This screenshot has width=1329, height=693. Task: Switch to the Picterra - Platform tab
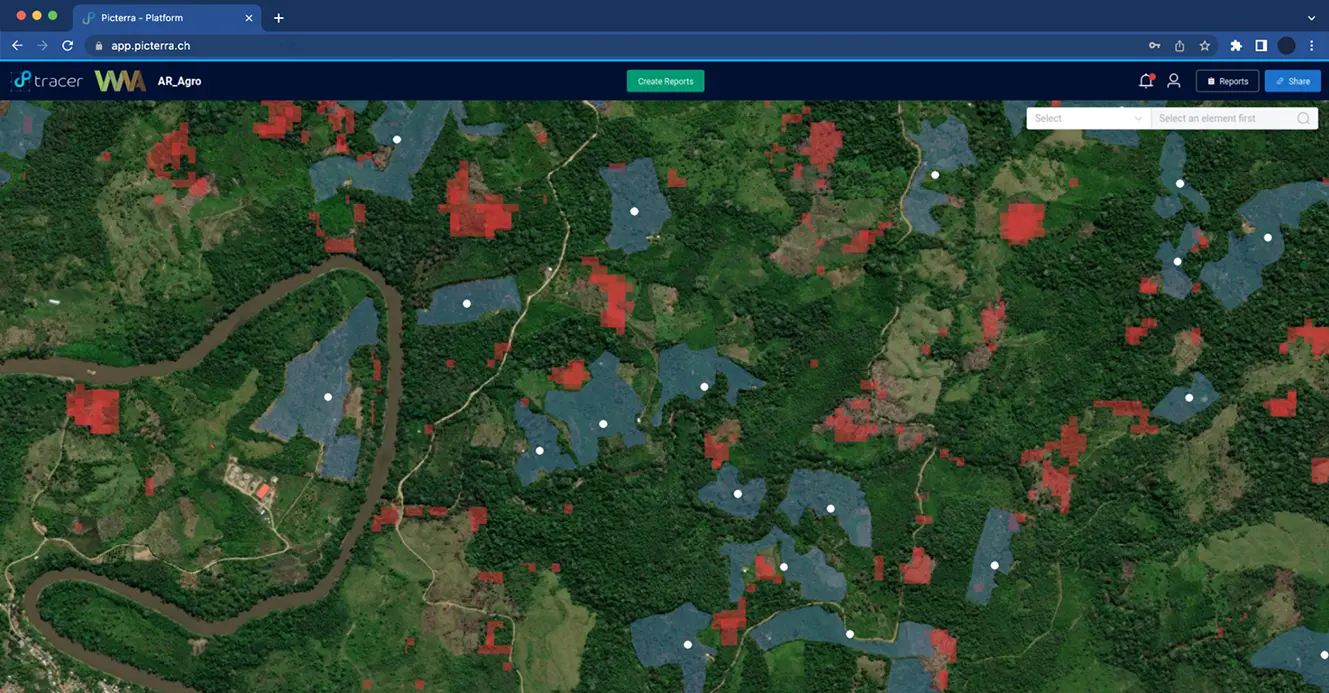(160, 18)
